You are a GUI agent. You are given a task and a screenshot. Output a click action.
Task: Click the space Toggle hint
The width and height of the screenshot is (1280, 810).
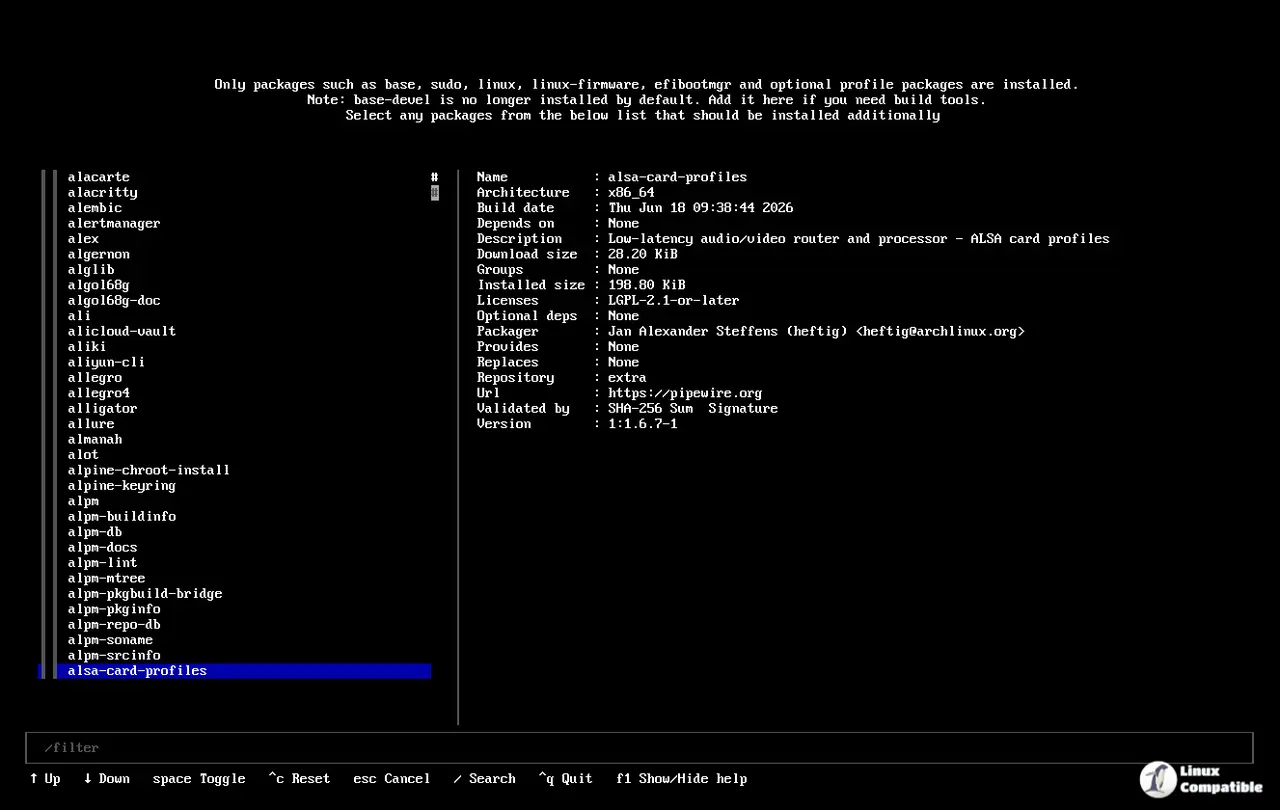point(199,779)
